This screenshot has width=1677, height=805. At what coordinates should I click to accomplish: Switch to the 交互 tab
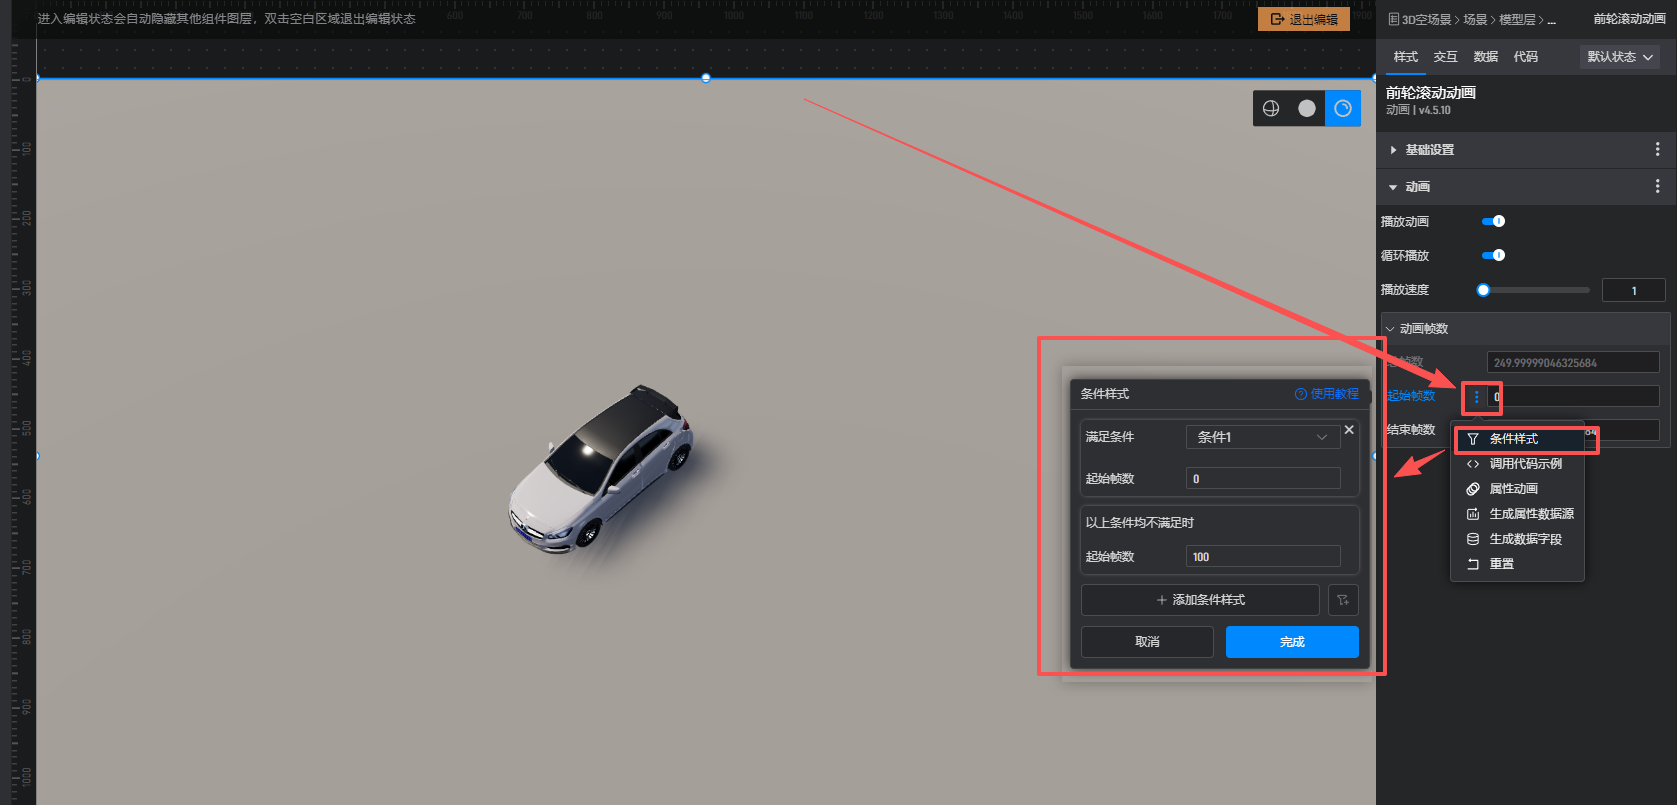[1445, 57]
